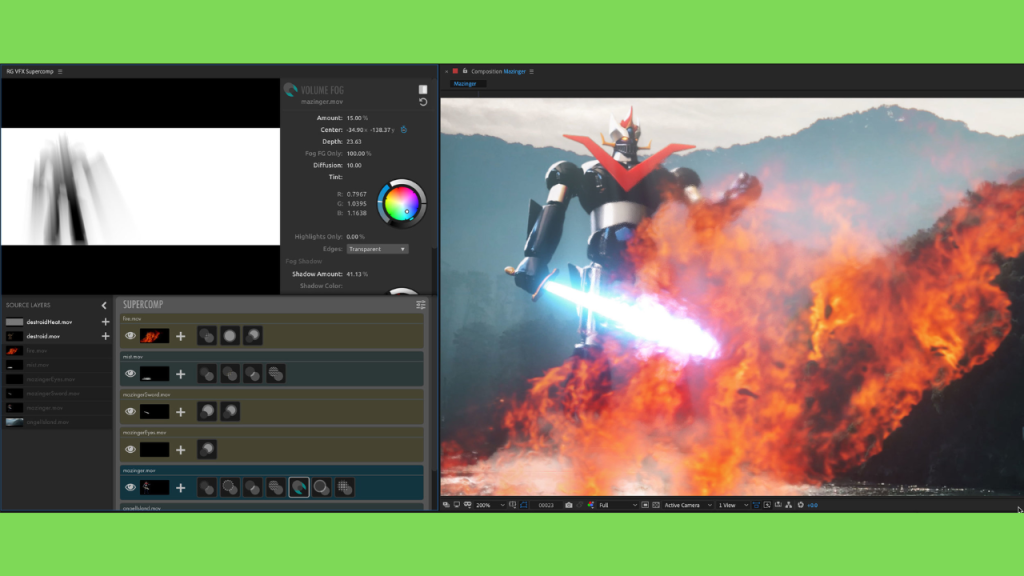
Task: Open the 200% magnification dropdown
Action: pyautogui.click(x=490, y=505)
